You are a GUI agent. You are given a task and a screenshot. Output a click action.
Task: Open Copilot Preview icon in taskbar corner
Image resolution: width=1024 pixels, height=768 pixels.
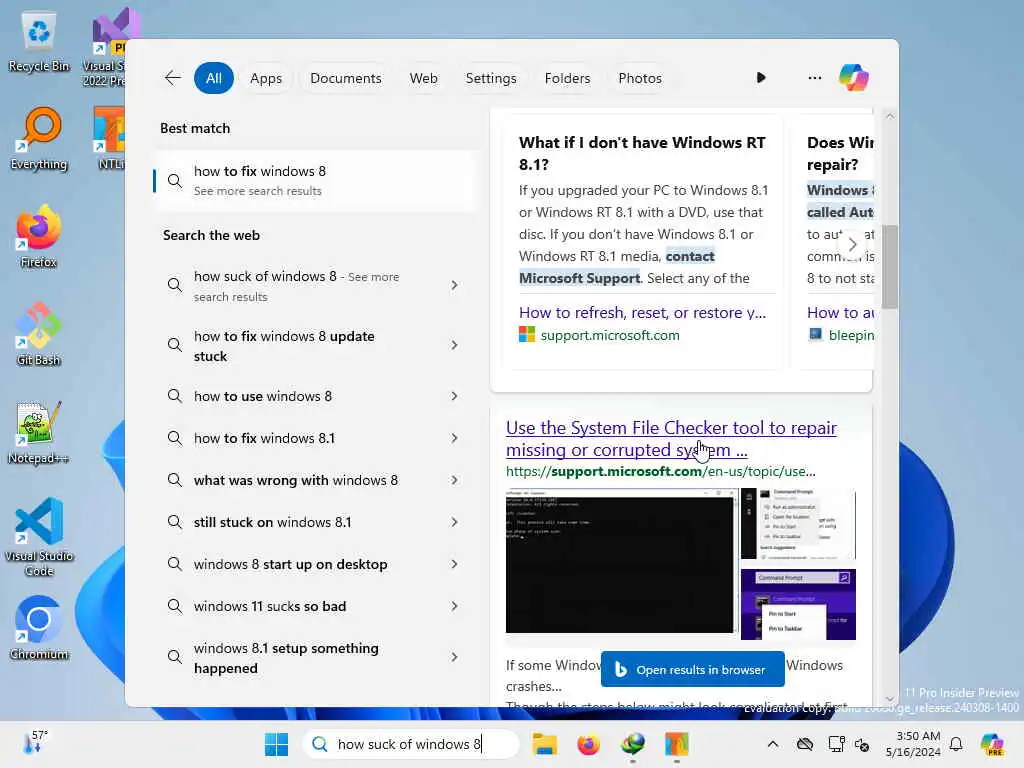[992, 744]
